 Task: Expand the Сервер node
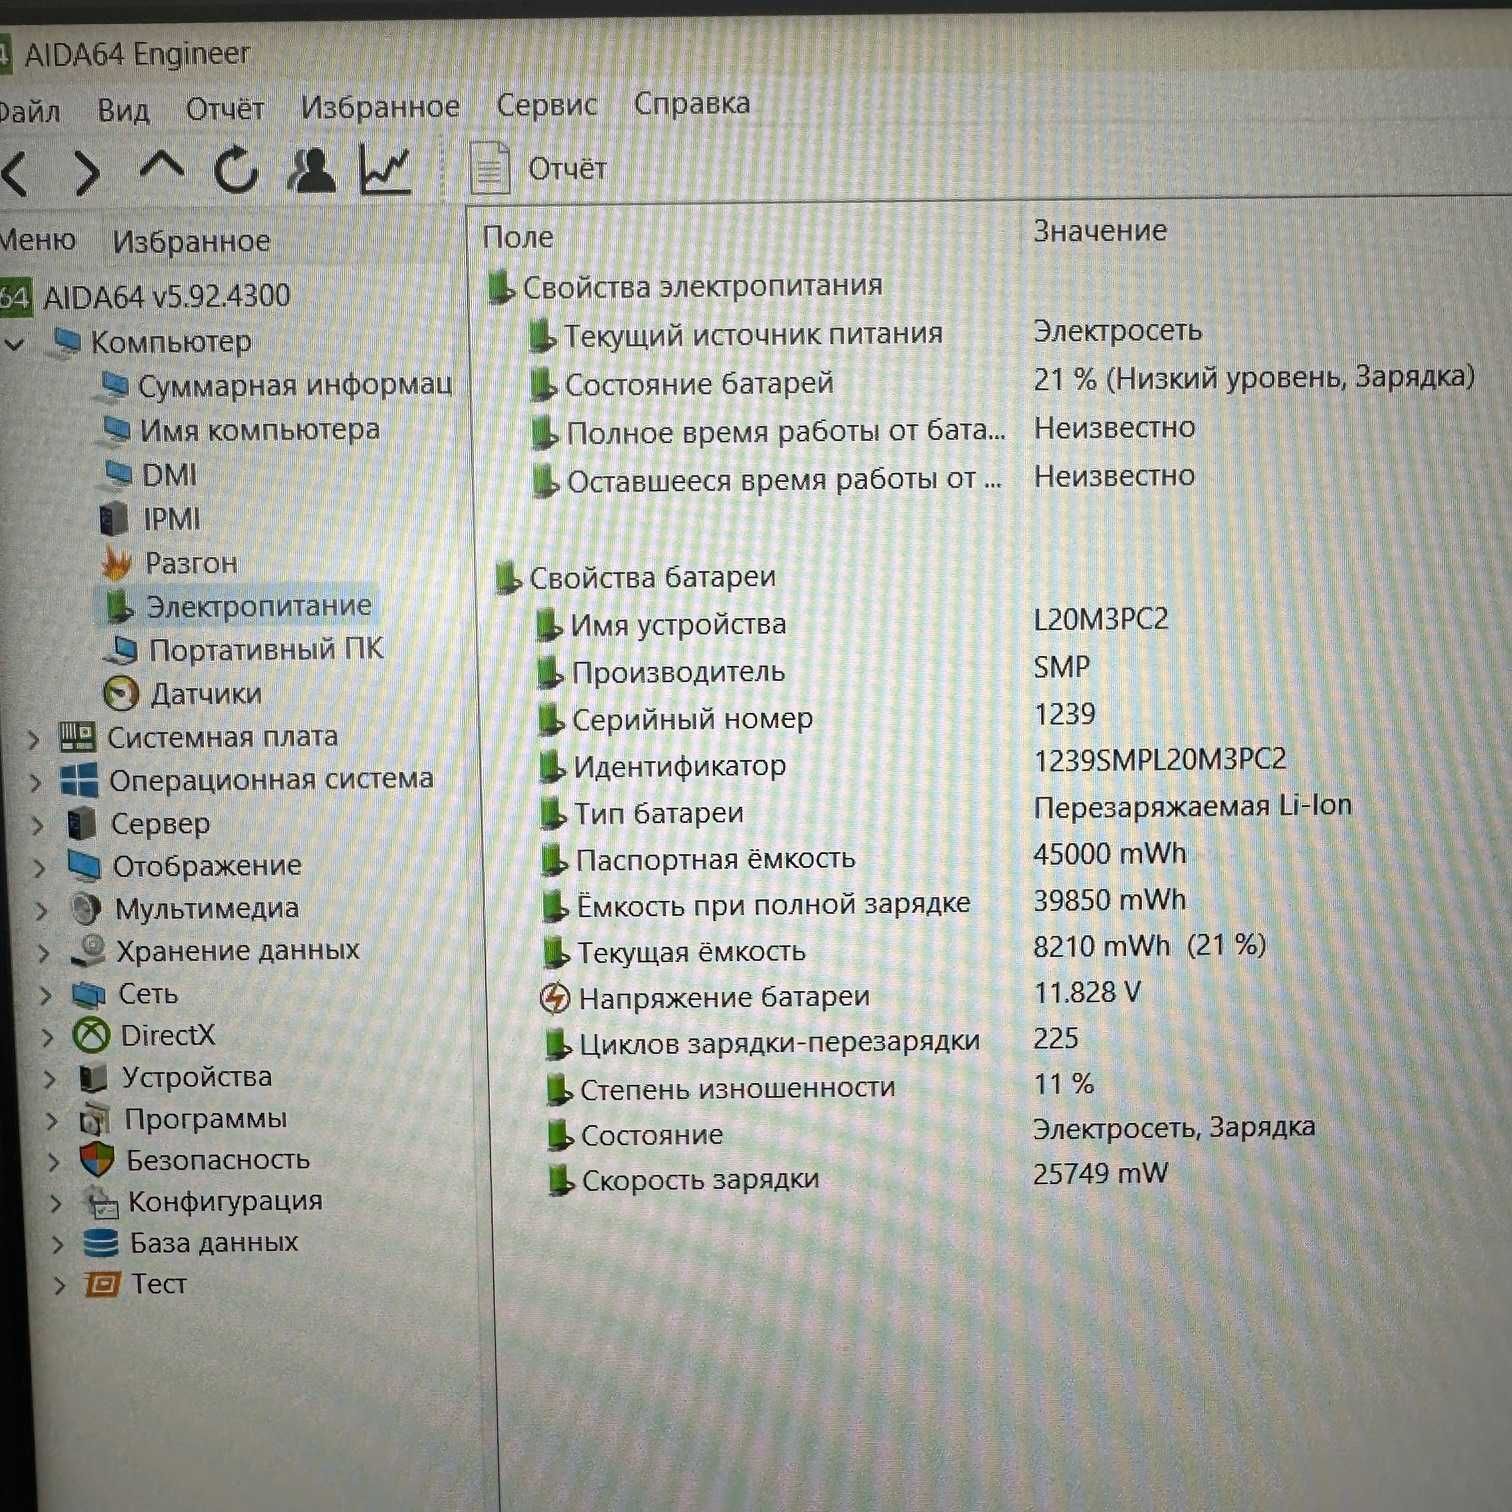37,825
